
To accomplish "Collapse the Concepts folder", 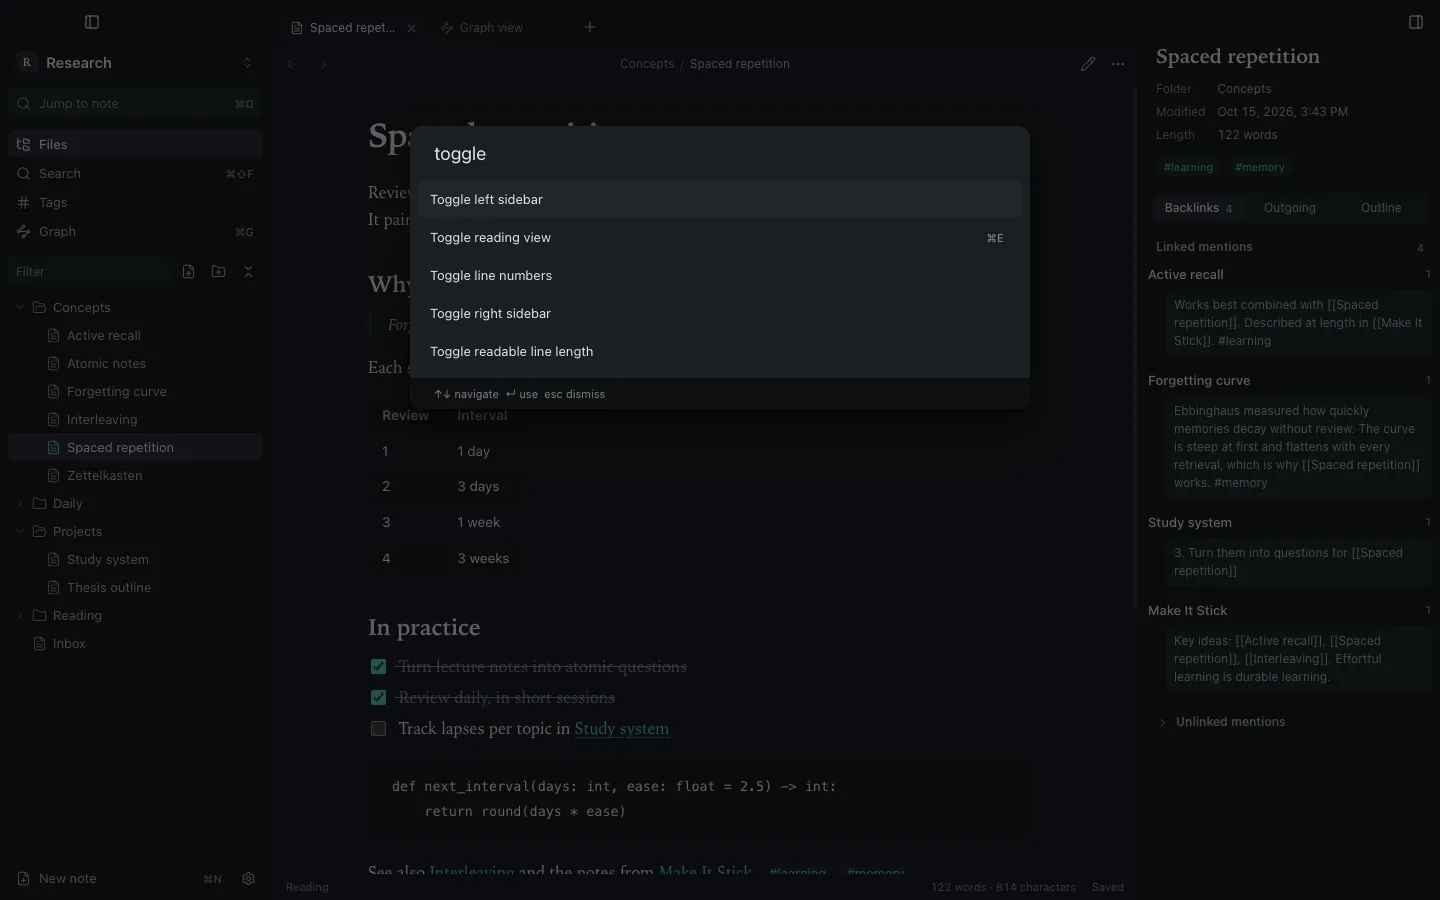I will click(x=20, y=307).
